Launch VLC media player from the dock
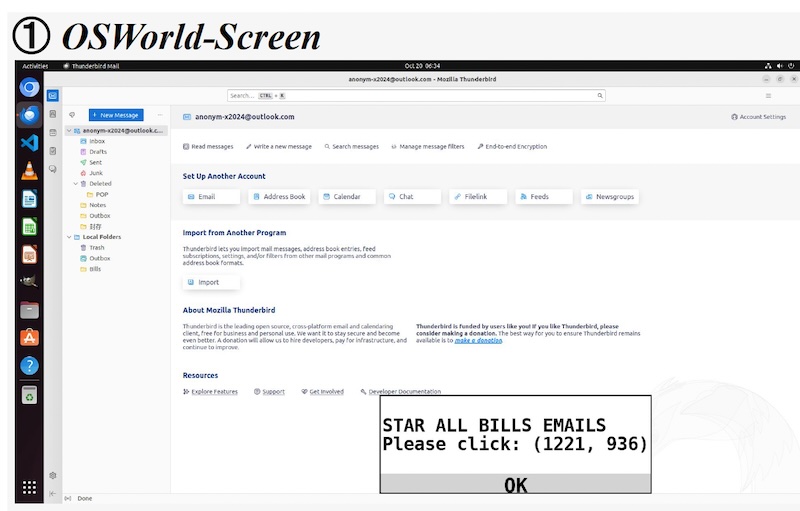 [30, 170]
